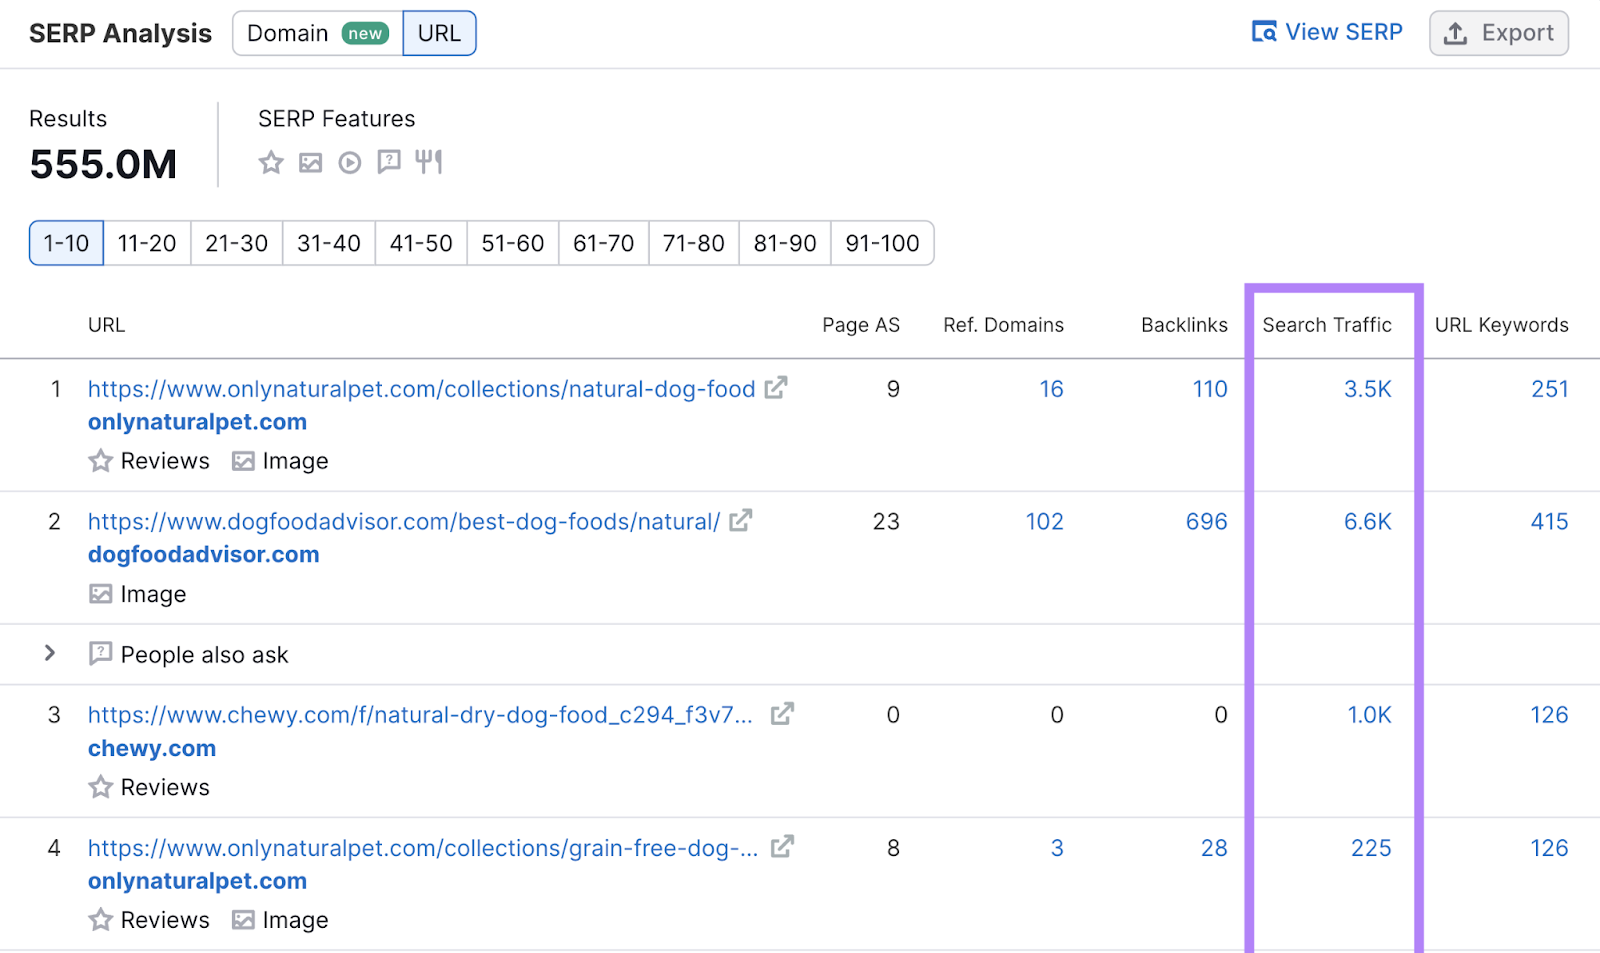Click Image icon under grain-free result
The height and width of the screenshot is (953, 1600).
(x=243, y=920)
